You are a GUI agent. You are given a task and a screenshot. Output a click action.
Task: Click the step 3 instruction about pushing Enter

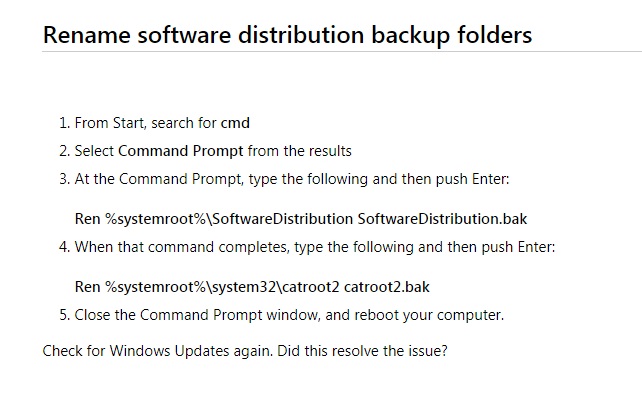pyautogui.click(x=292, y=179)
